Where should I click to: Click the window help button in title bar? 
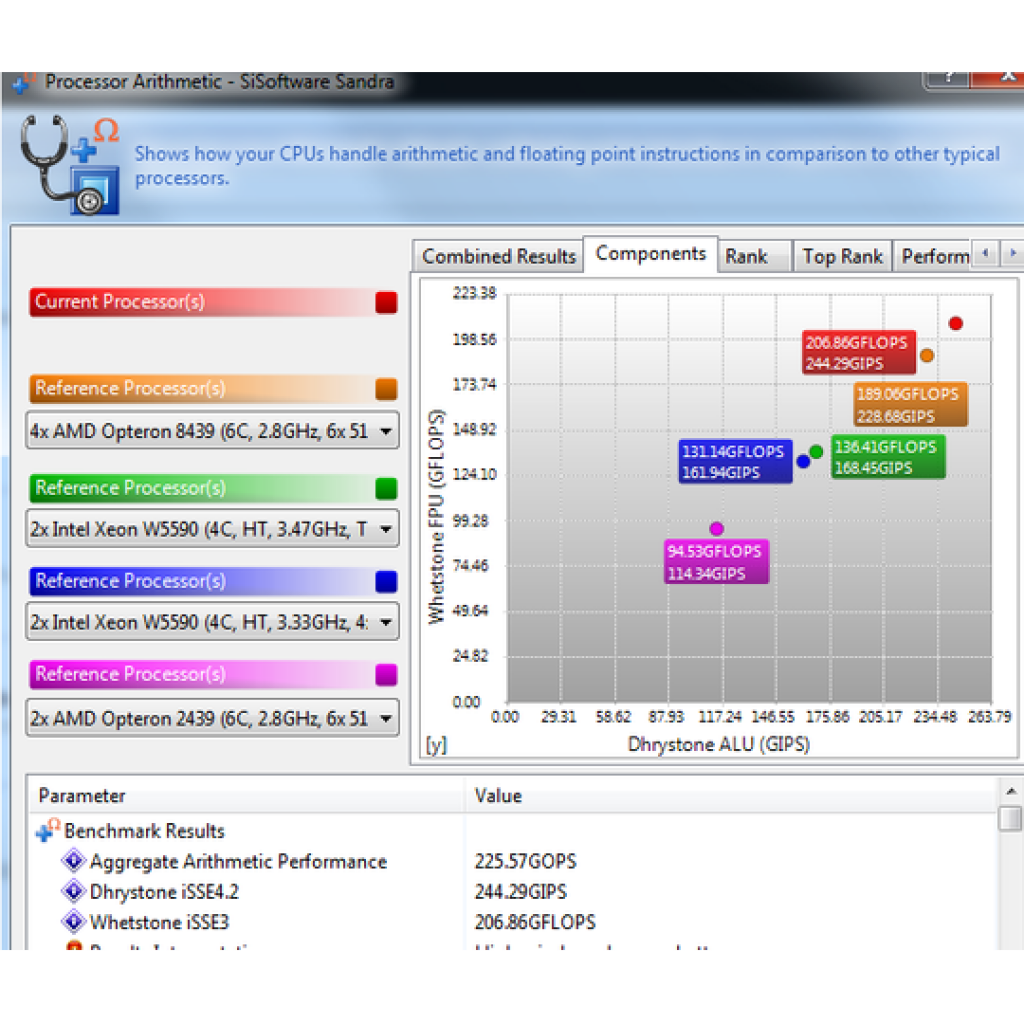[948, 80]
